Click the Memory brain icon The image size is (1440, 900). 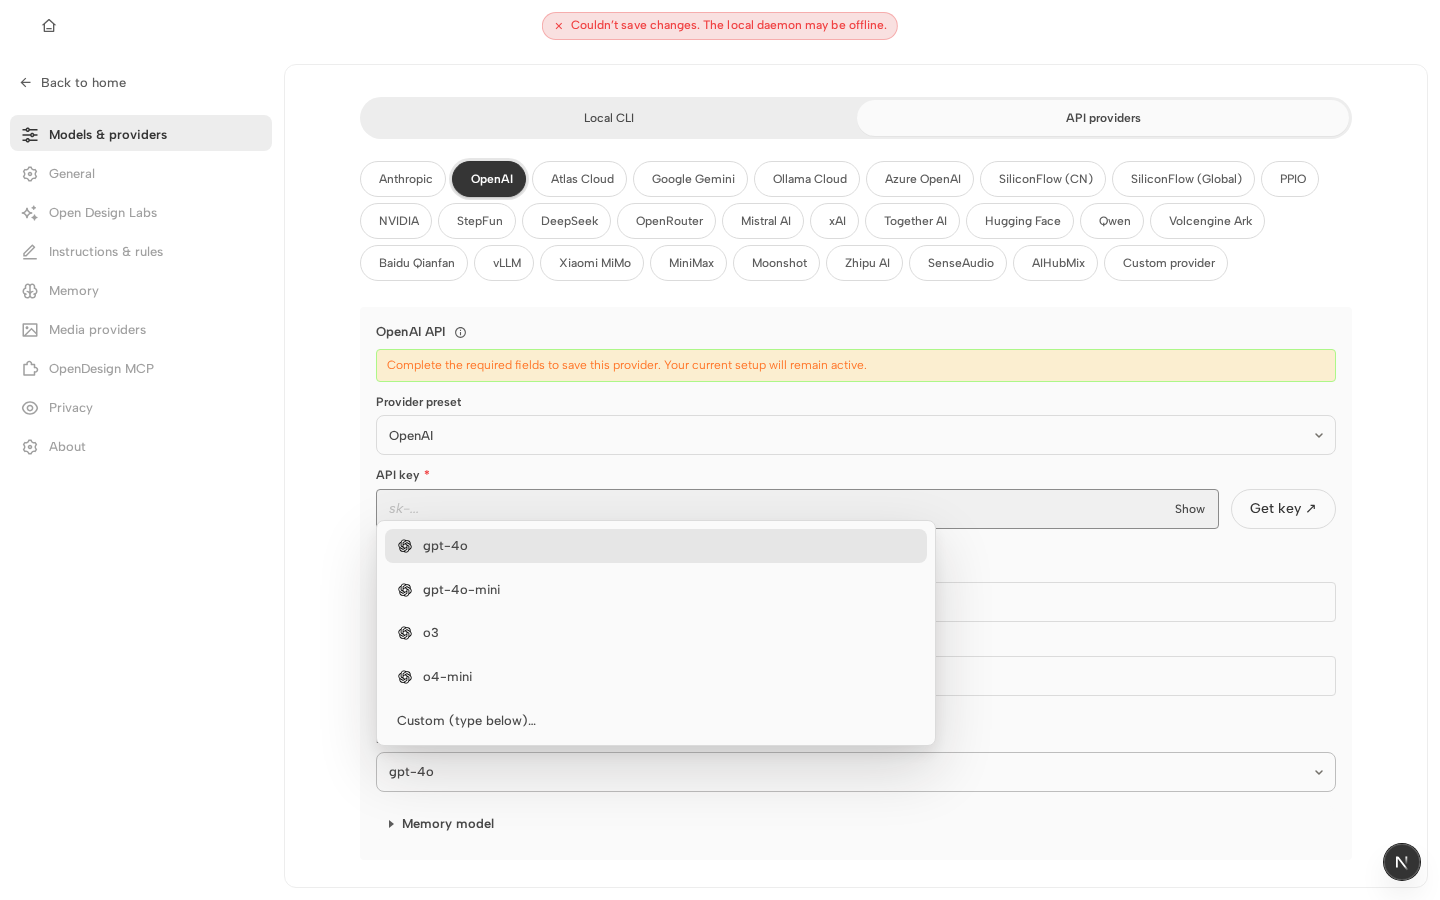[30, 291]
